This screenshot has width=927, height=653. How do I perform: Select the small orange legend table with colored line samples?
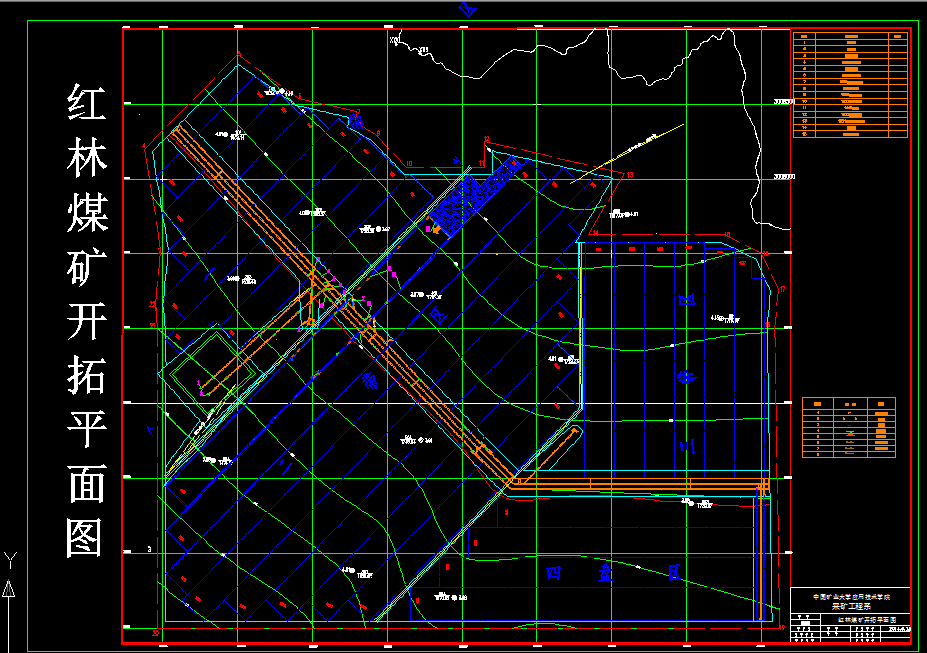pos(849,427)
